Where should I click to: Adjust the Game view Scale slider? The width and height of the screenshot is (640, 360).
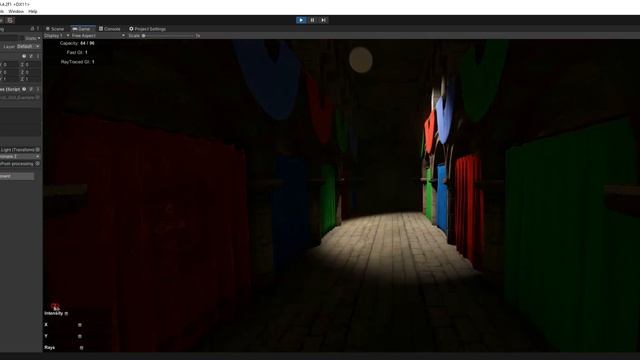[168, 36]
